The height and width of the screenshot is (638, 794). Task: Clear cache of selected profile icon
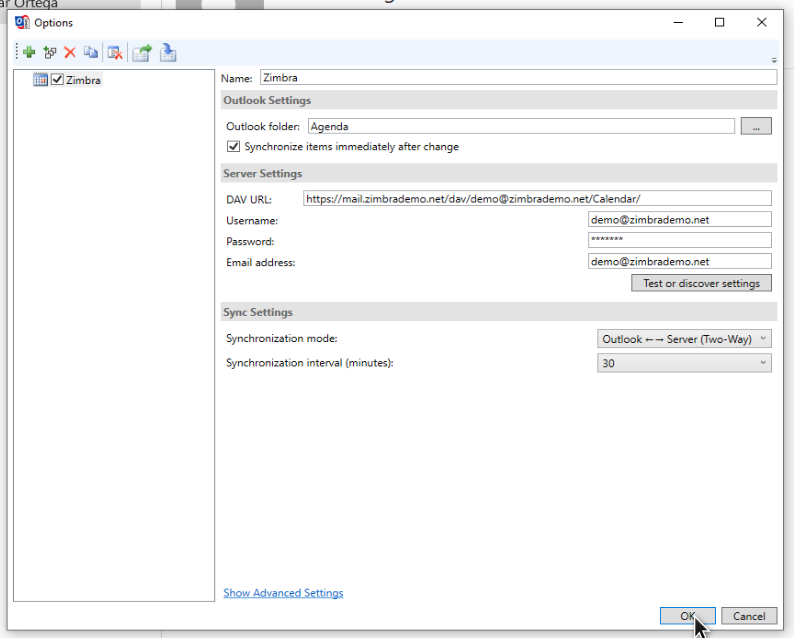[x=115, y=53]
